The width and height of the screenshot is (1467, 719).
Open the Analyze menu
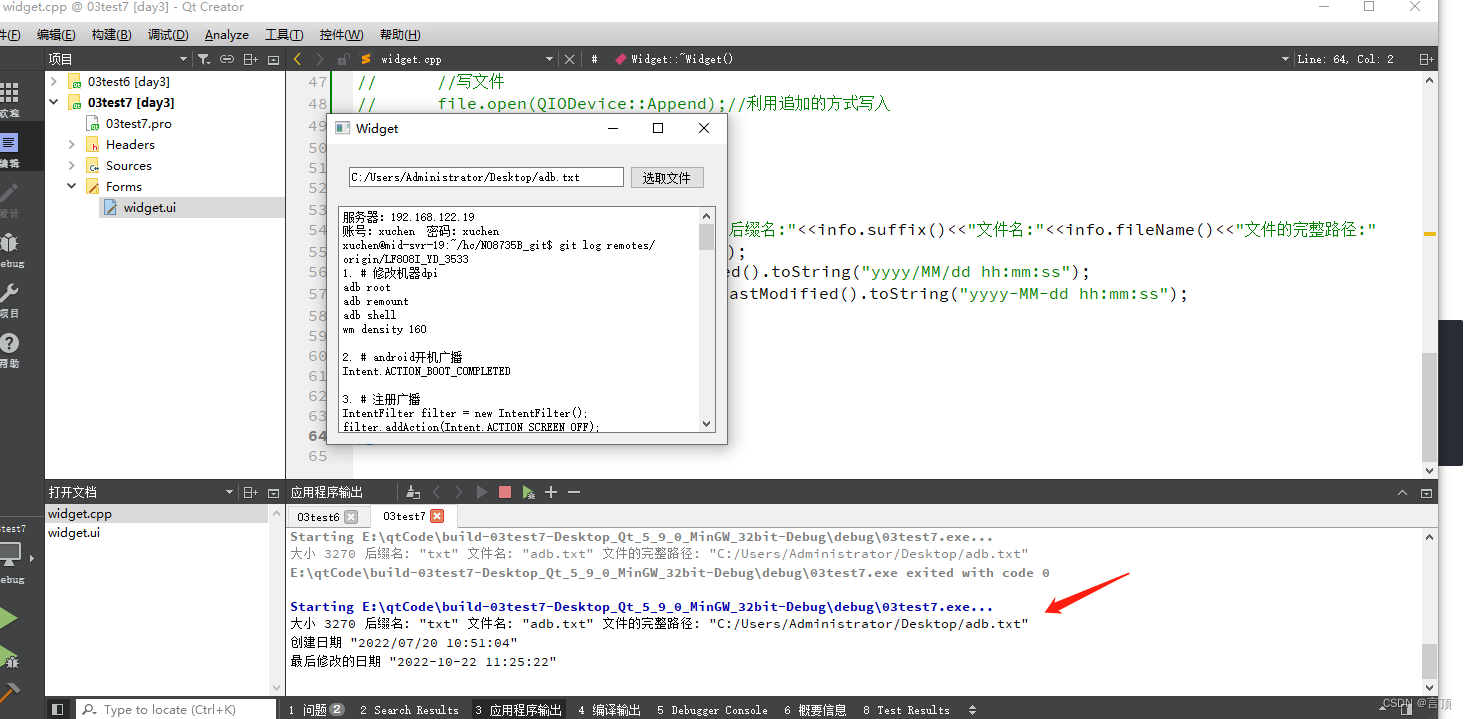coord(226,35)
